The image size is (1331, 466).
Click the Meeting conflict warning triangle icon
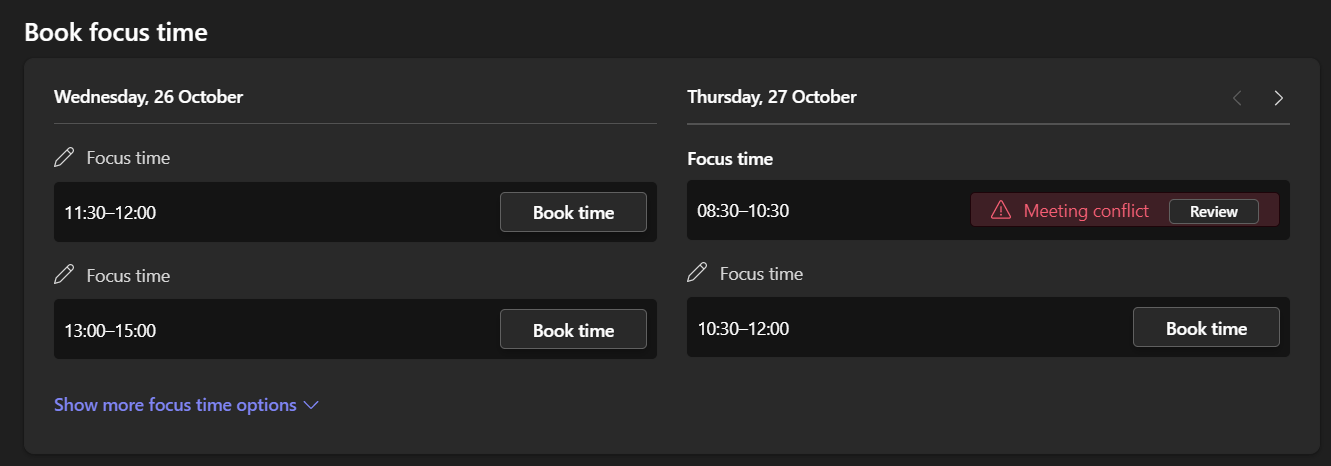[x=1000, y=211]
